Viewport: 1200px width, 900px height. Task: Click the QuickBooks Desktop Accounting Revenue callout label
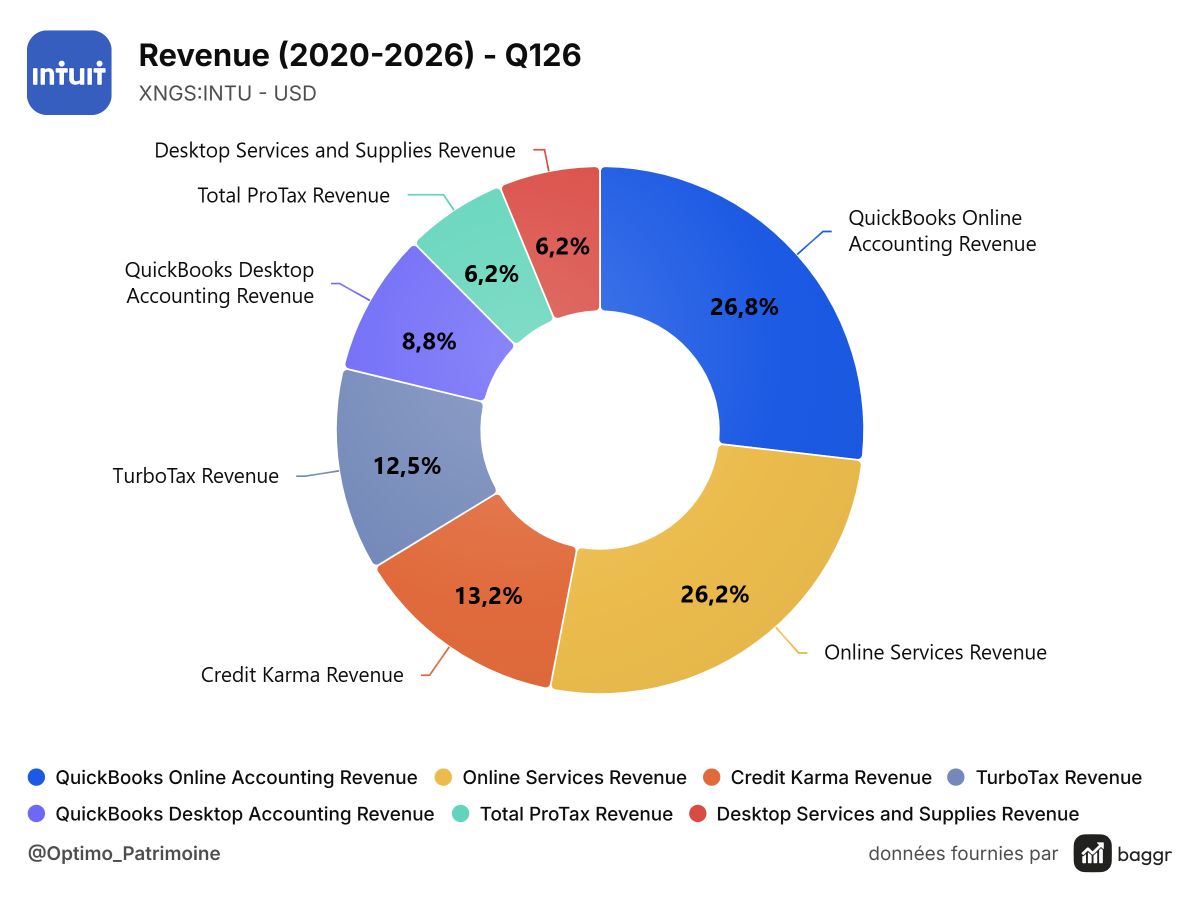pos(220,283)
